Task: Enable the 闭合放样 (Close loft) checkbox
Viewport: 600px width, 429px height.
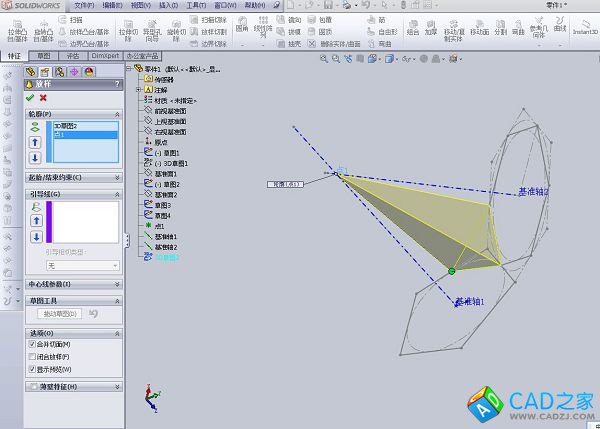Action: pyautogui.click(x=32, y=355)
